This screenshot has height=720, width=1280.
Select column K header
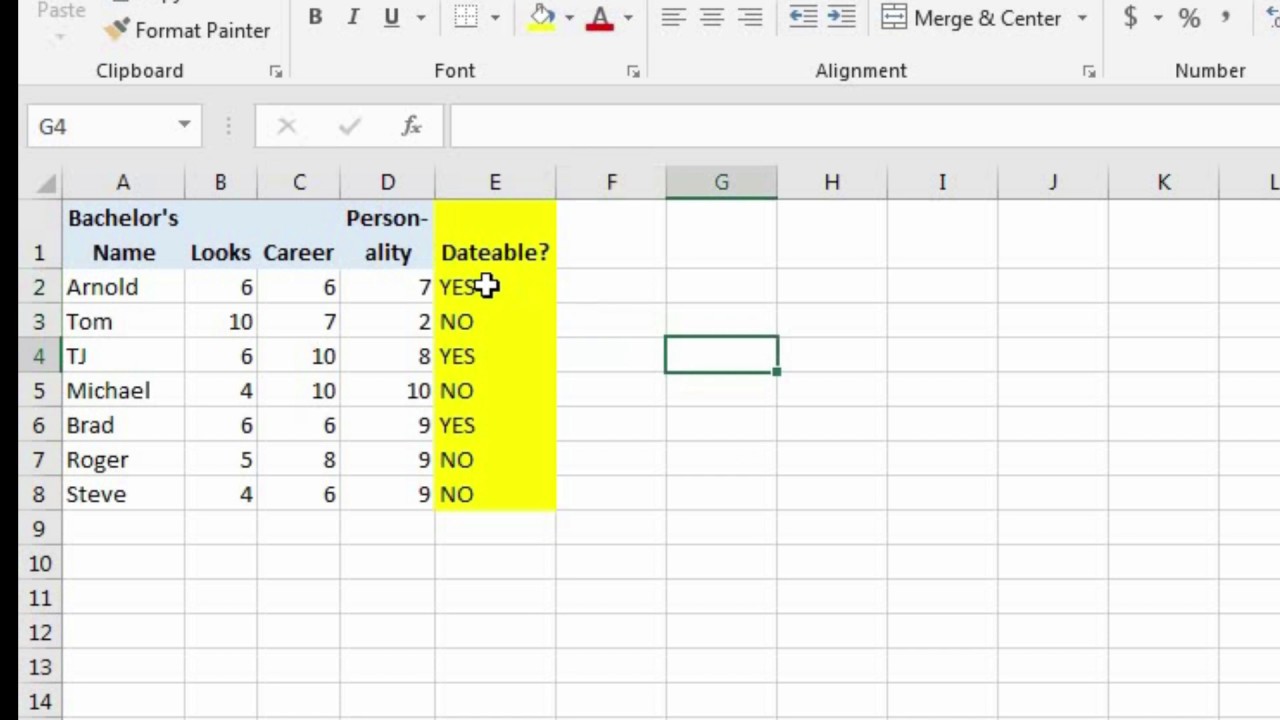point(1164,183)
